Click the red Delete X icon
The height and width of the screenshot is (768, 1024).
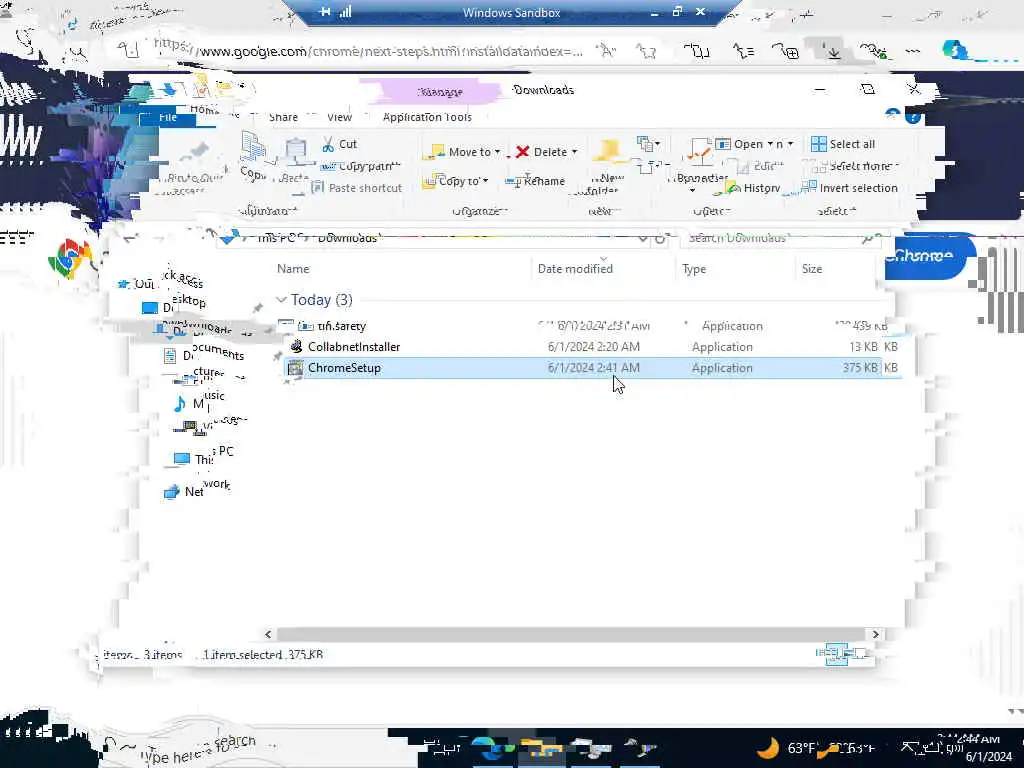(x=522, y=152)
